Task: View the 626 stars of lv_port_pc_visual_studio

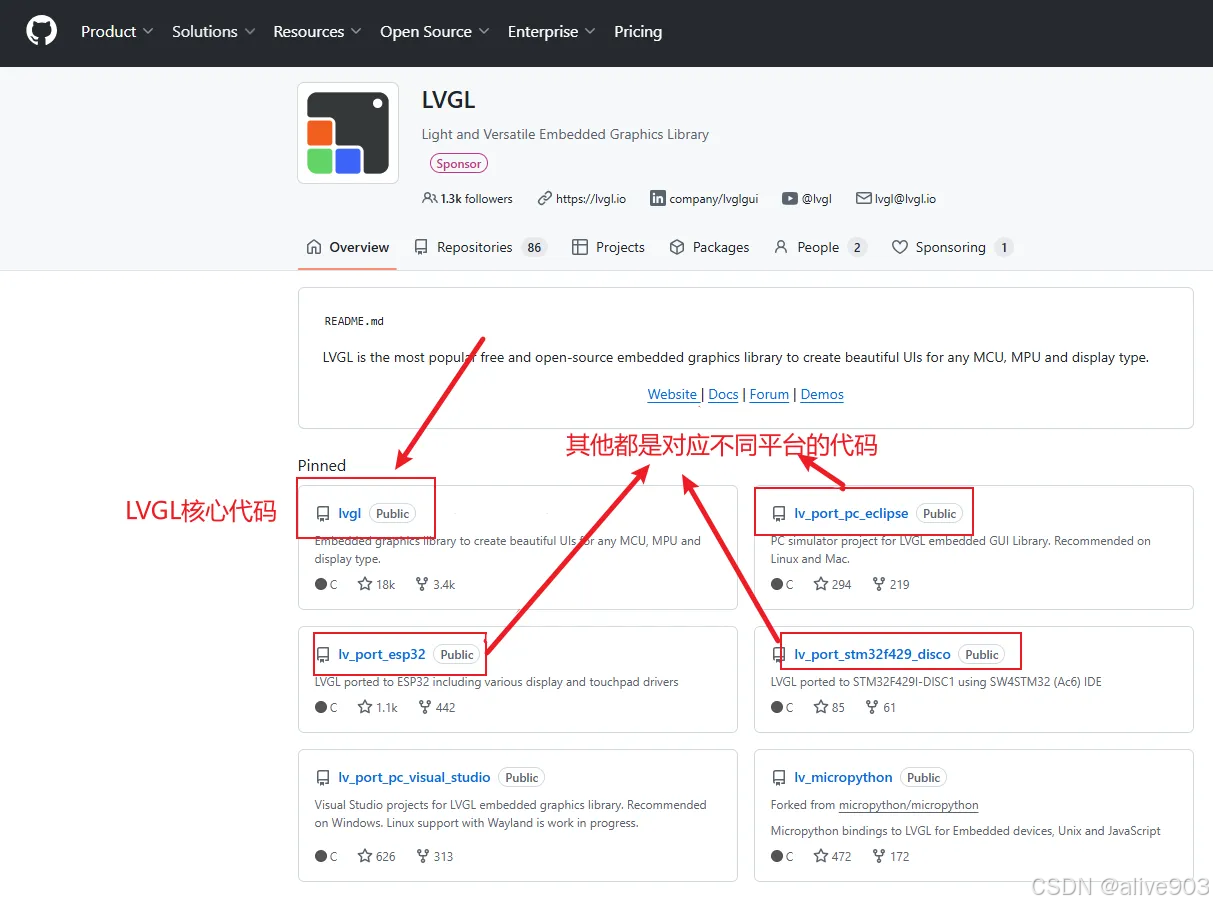Action: 377,856
